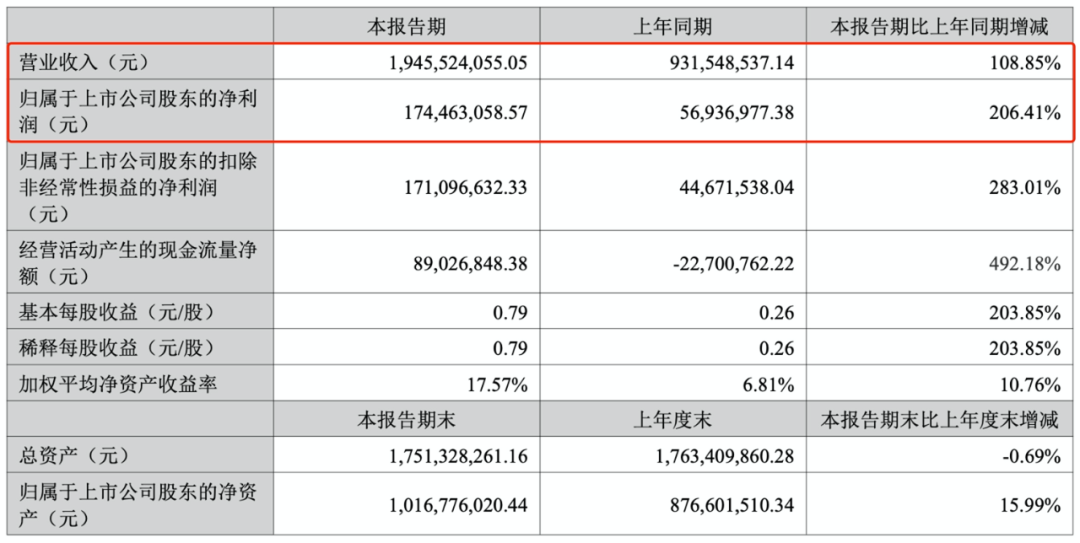Click total assets value 1,751,328,261.16

455,457
